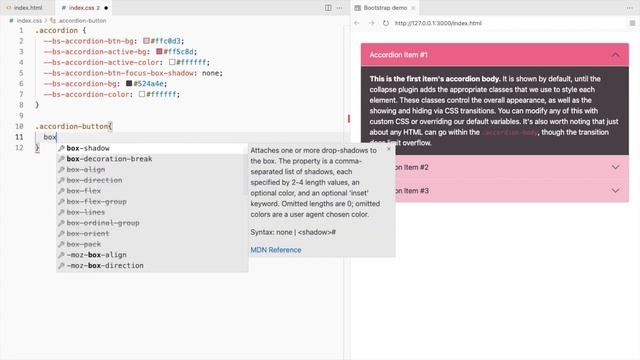This screenshot has width=640, height=360.
Task: Go back in the preview browser
Action: click(x=357, y=23)
